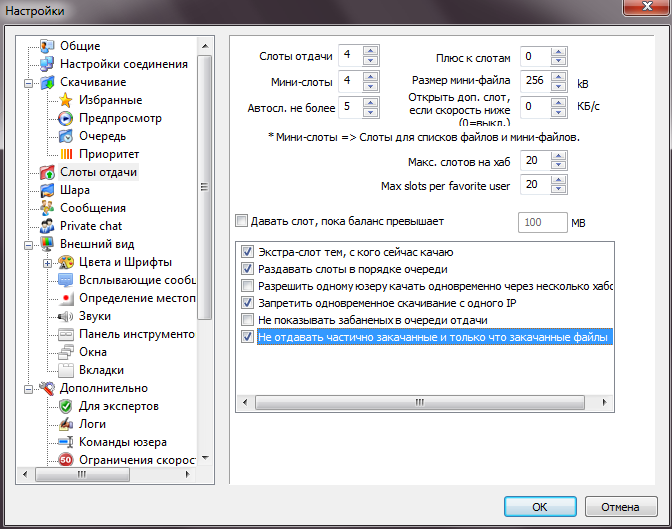Uncheck Раздавать слоты в порядке очереди
Viewport: 672px width, 529px height.
tap(248, 269)
